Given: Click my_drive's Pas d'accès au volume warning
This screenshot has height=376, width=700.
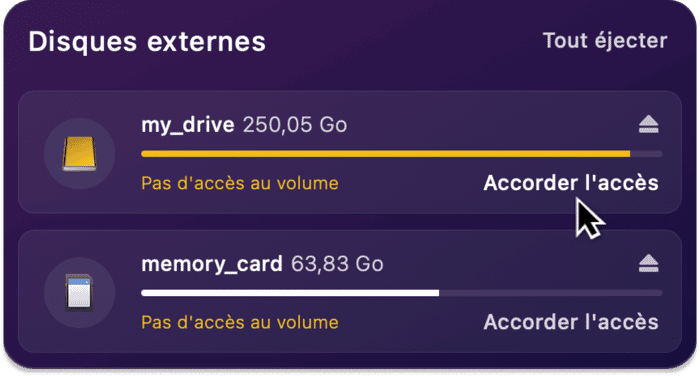Looking at the screenshot, I should pos(240,184).
